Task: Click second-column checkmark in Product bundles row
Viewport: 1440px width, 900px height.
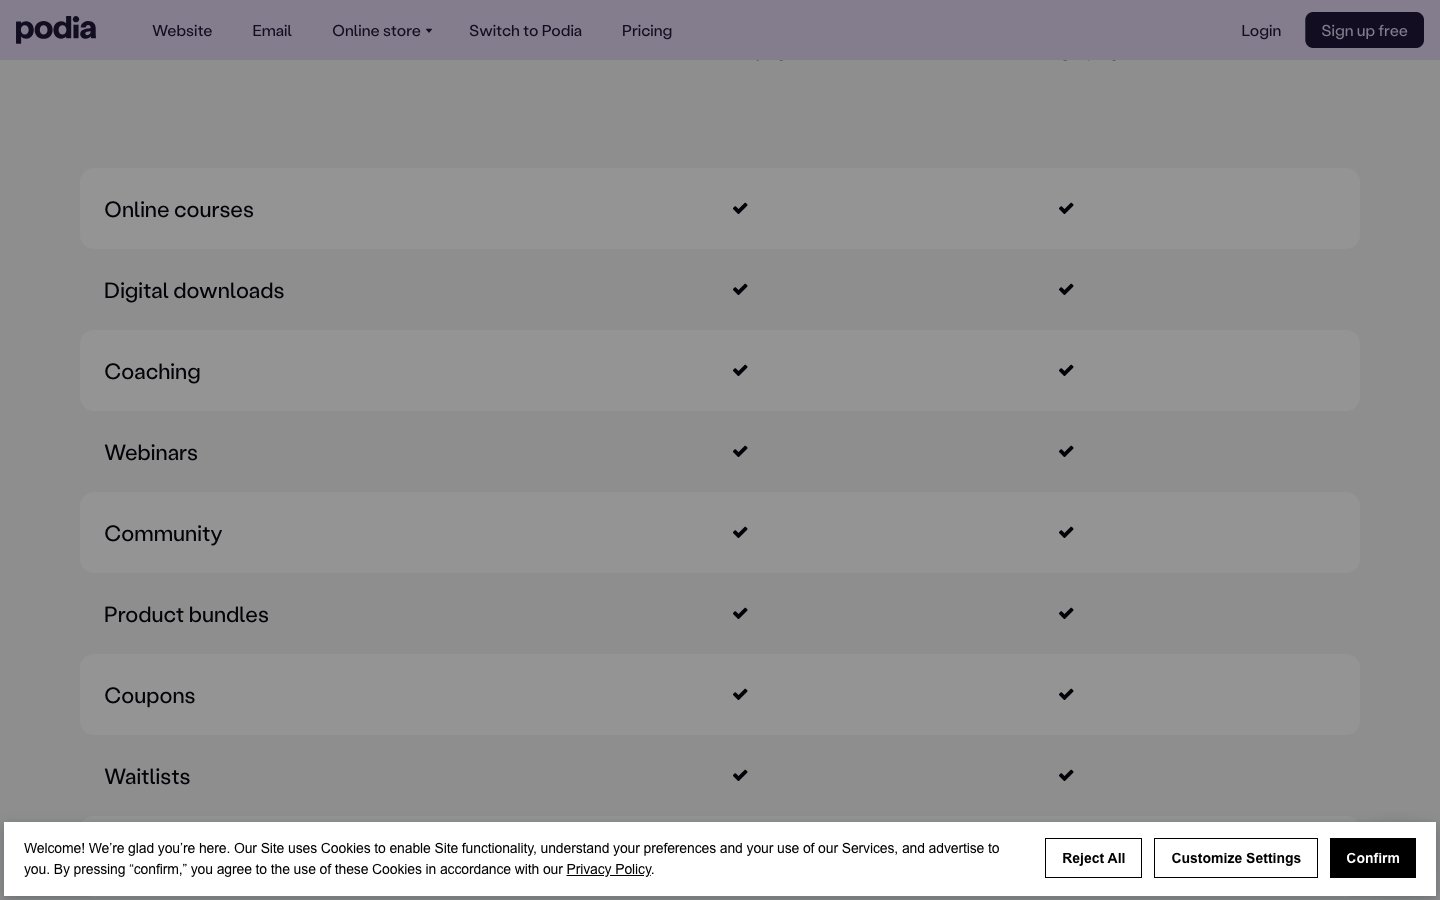Action: pos(1066,613)
